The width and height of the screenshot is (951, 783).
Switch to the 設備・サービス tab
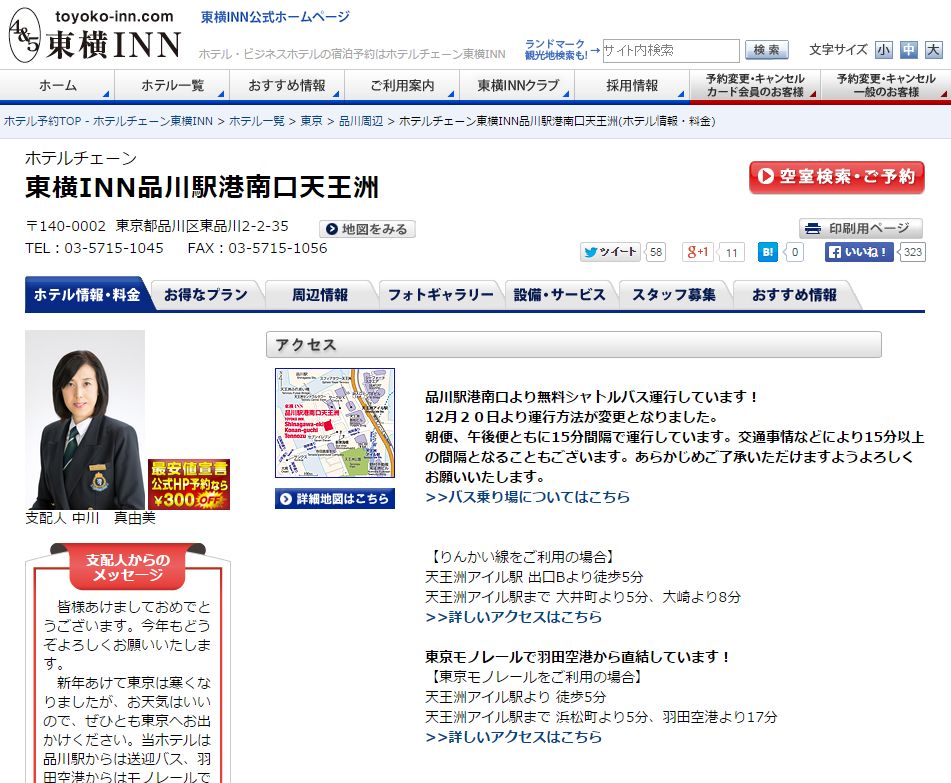coord(559,295)
